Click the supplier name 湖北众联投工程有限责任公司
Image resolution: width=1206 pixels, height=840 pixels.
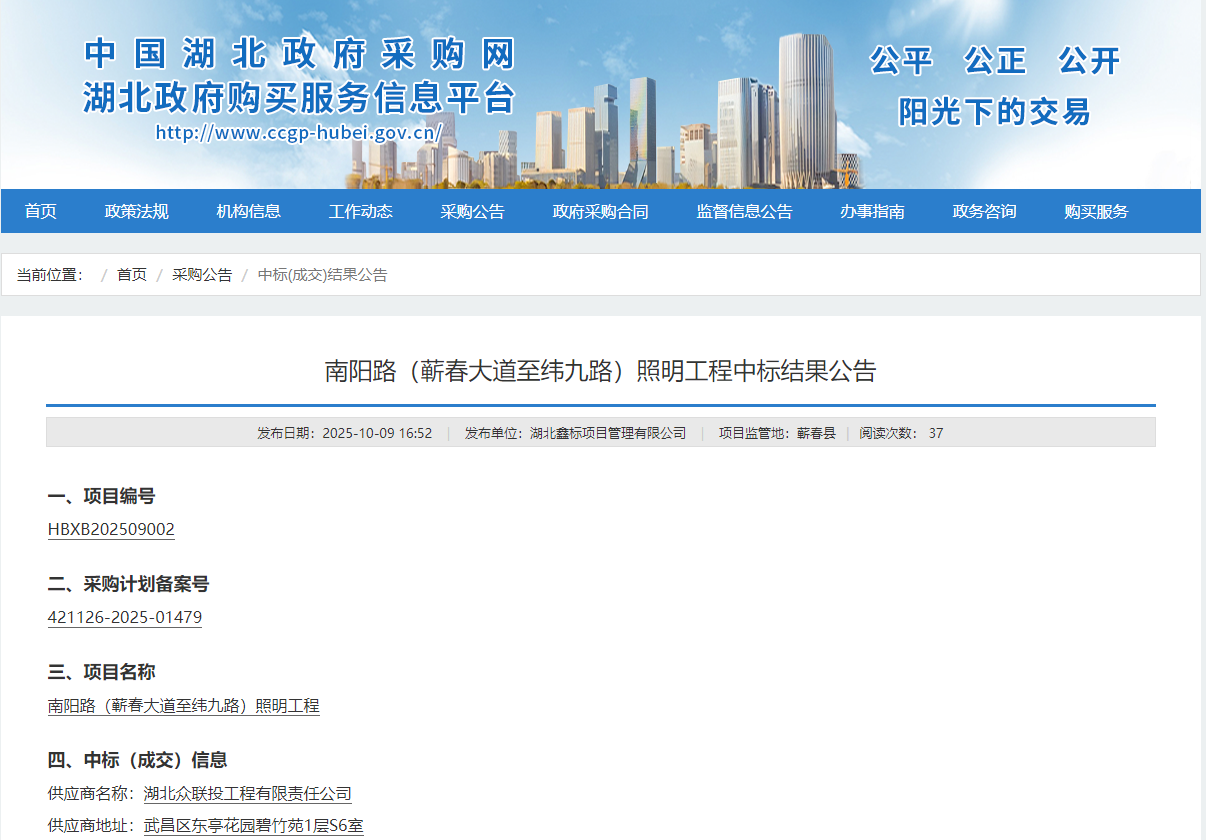[x=248, y=794]
